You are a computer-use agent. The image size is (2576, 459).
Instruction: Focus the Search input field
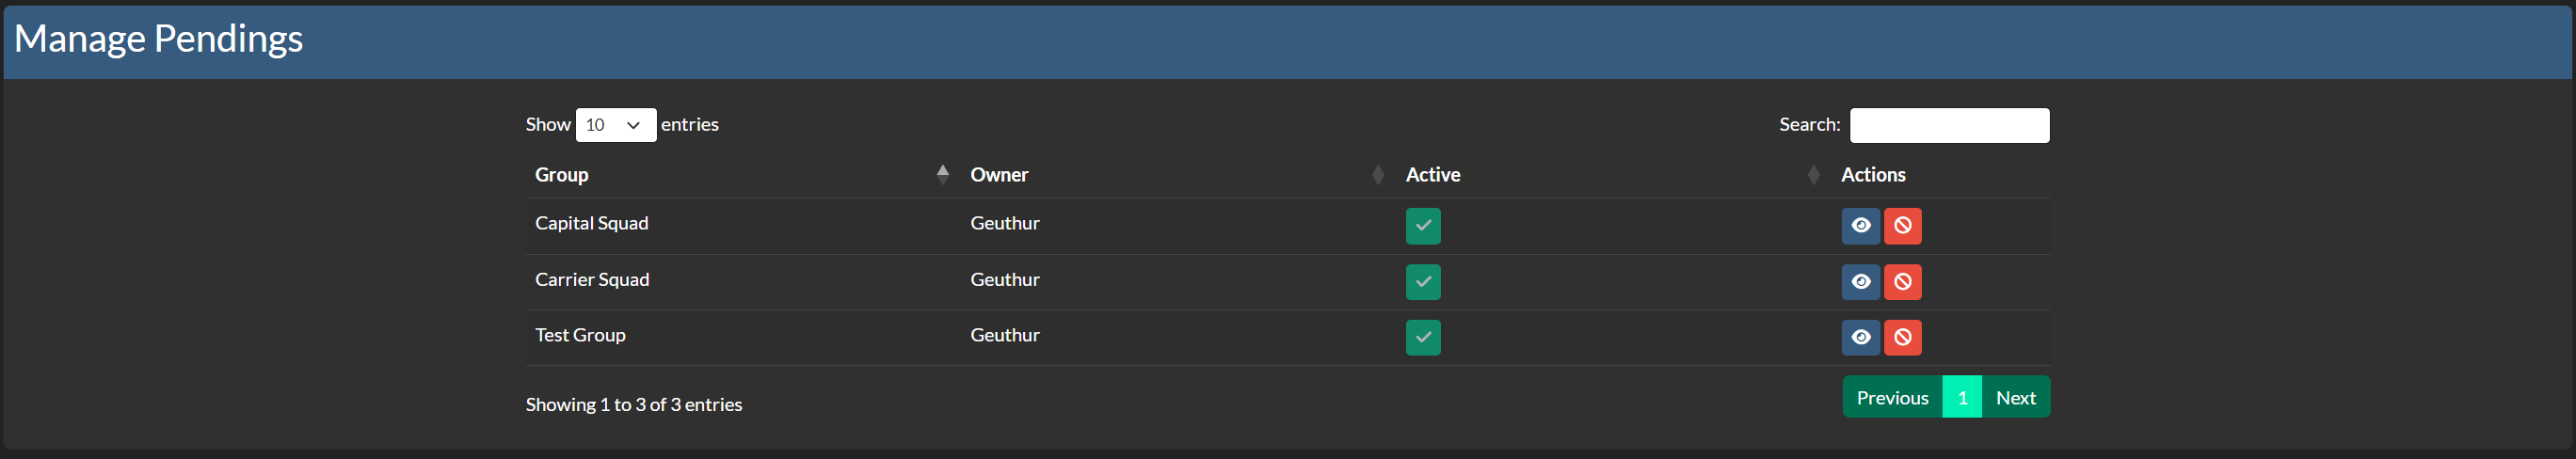point(1948,126)
